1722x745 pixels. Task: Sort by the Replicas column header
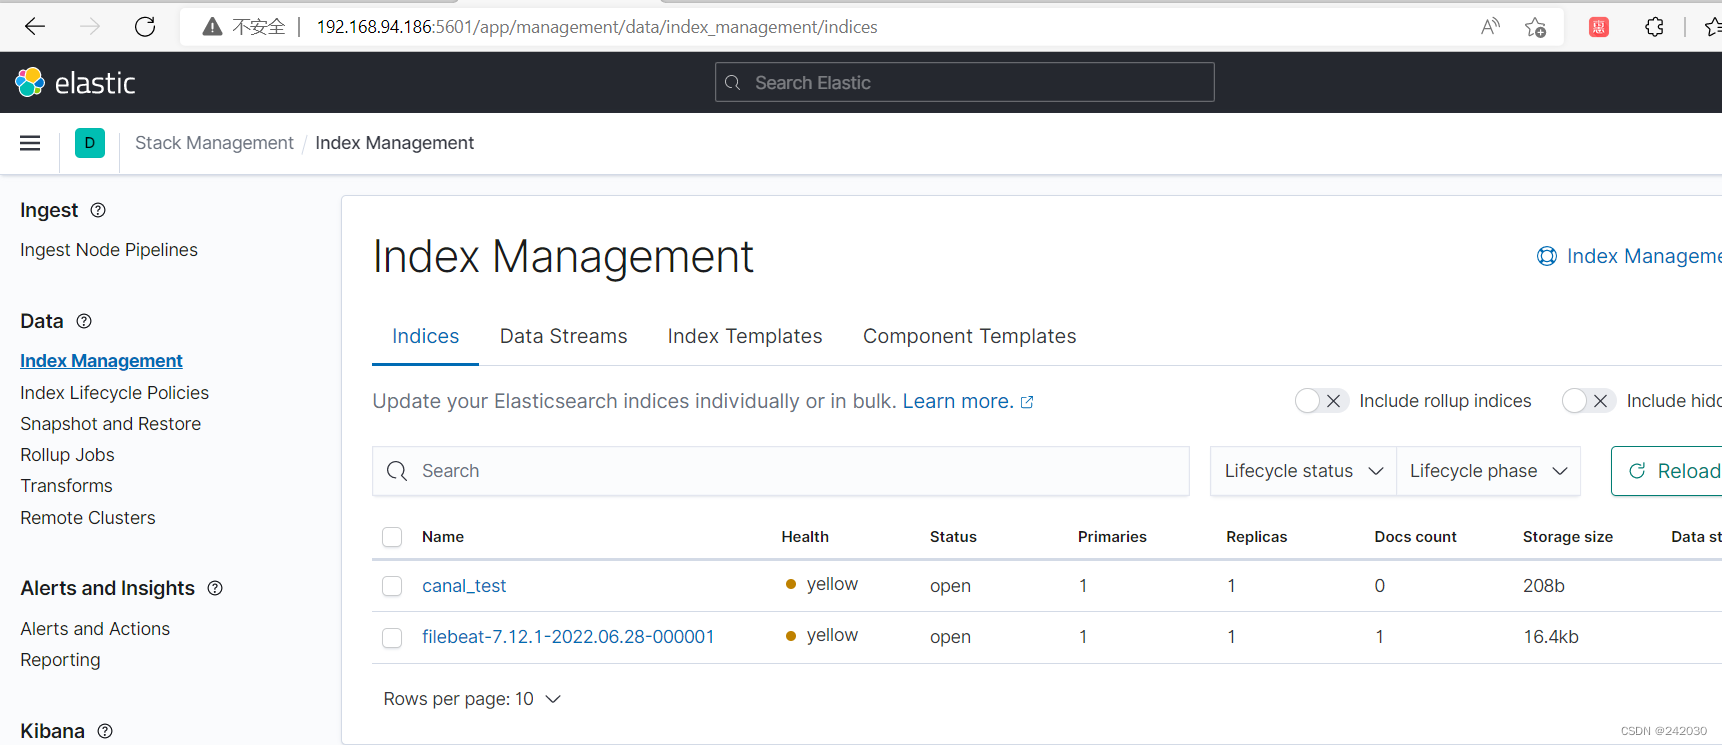1257,537
